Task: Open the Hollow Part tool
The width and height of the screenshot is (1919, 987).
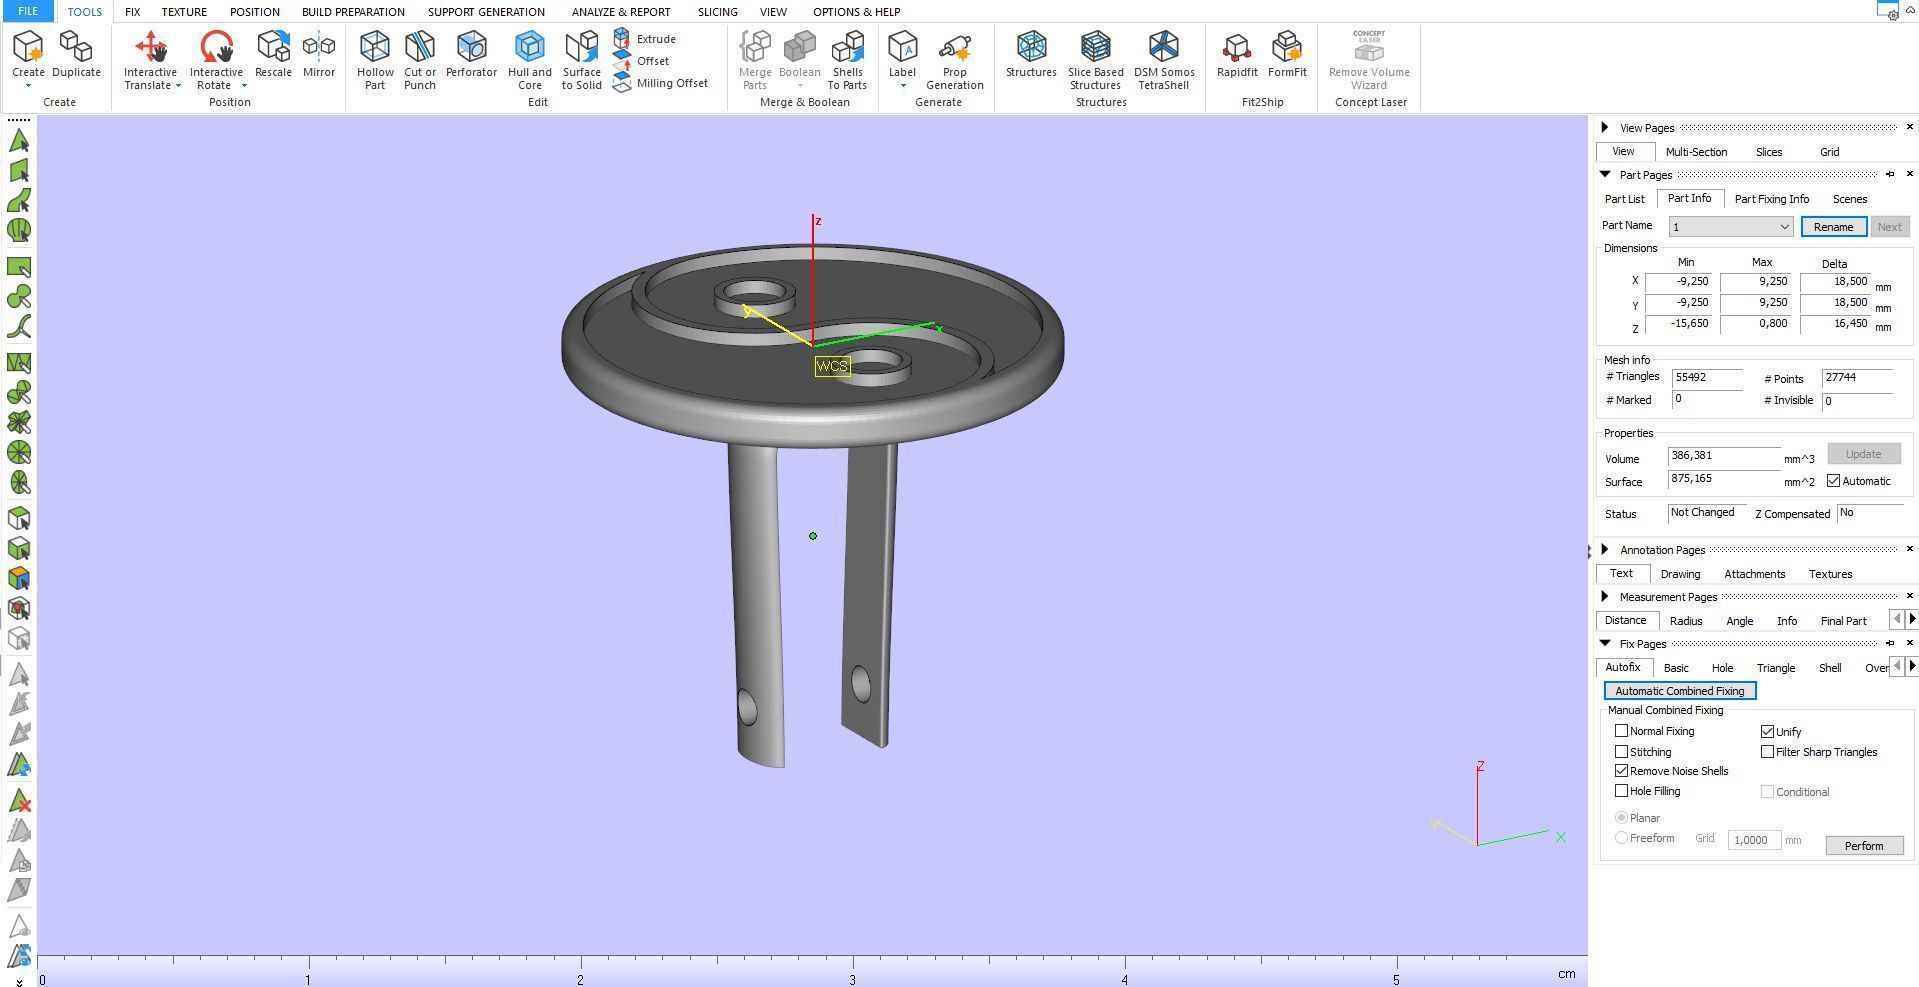Action: click(x=375, y=59)
